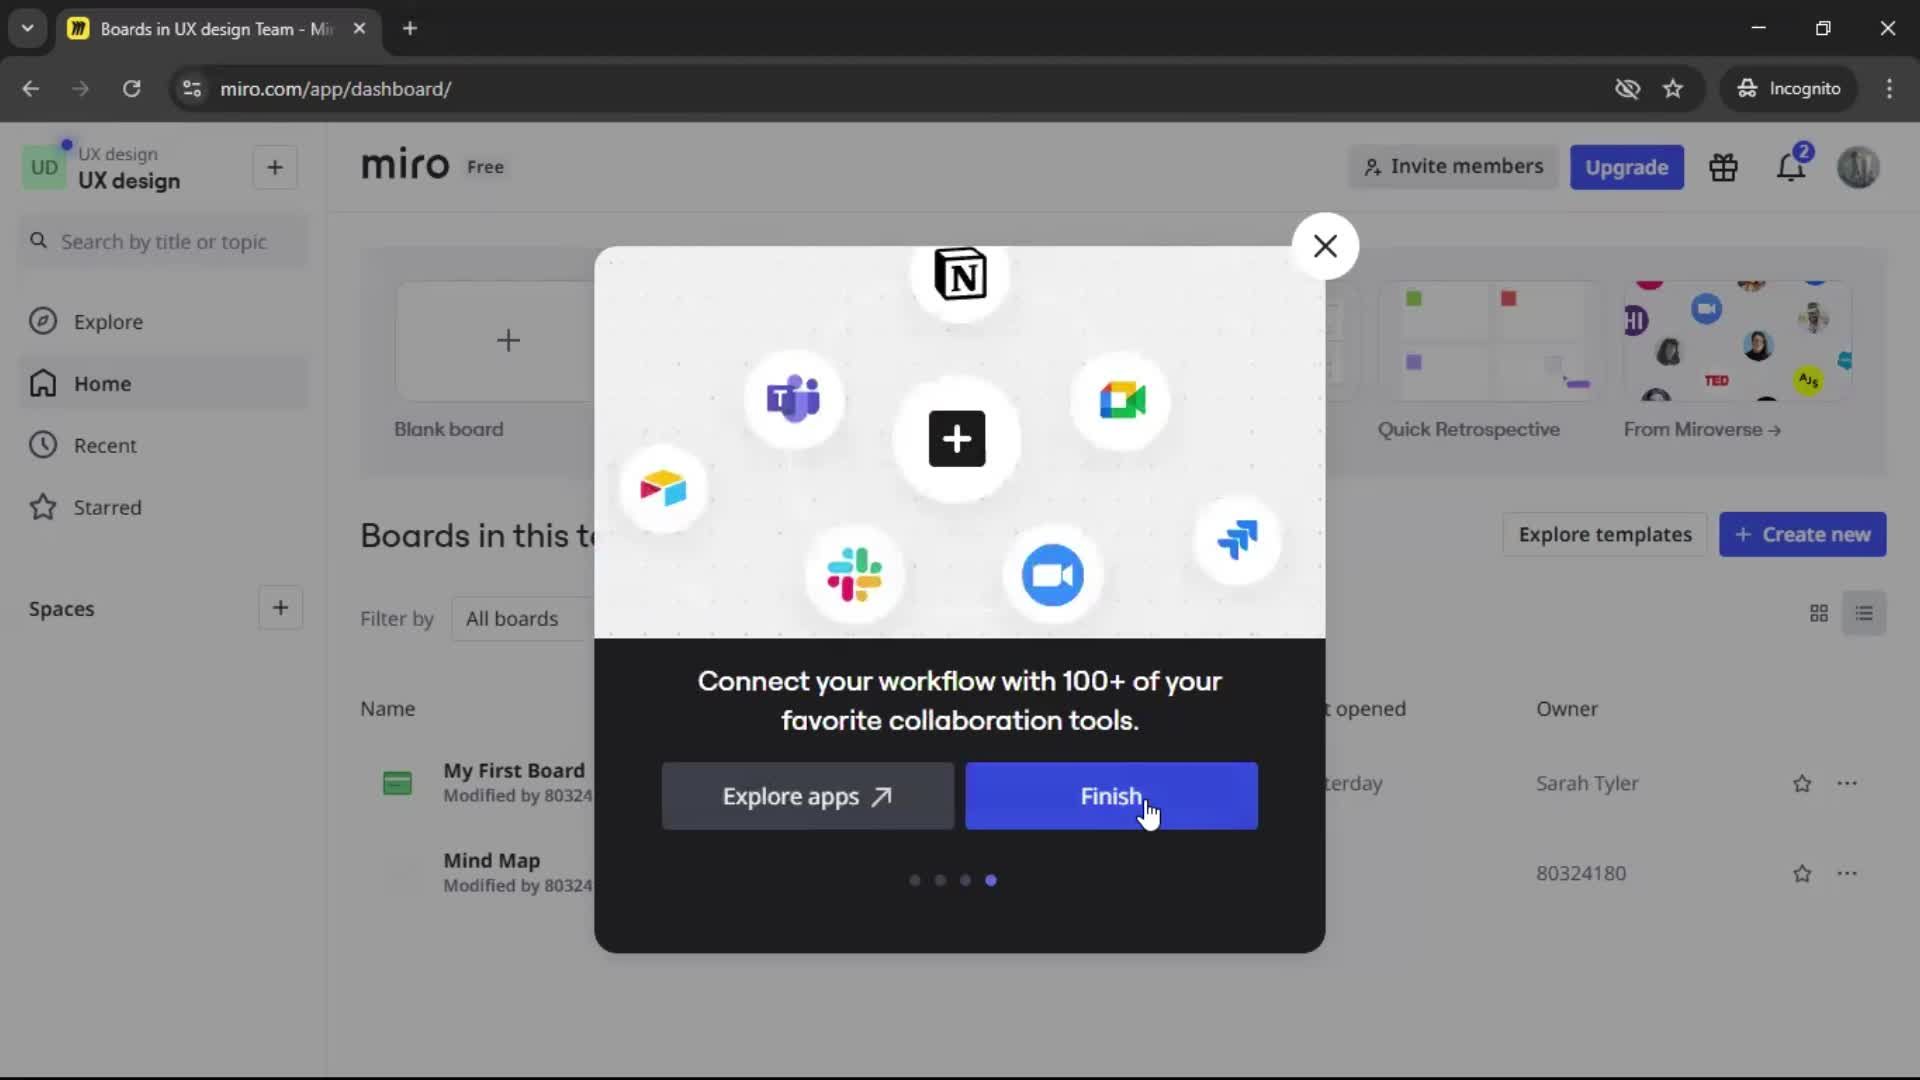Image resolution: width=1920 pixels, height=1080 pixels.
Task: Go to second onboarding step dot
Action: click(x=940, y=880)
